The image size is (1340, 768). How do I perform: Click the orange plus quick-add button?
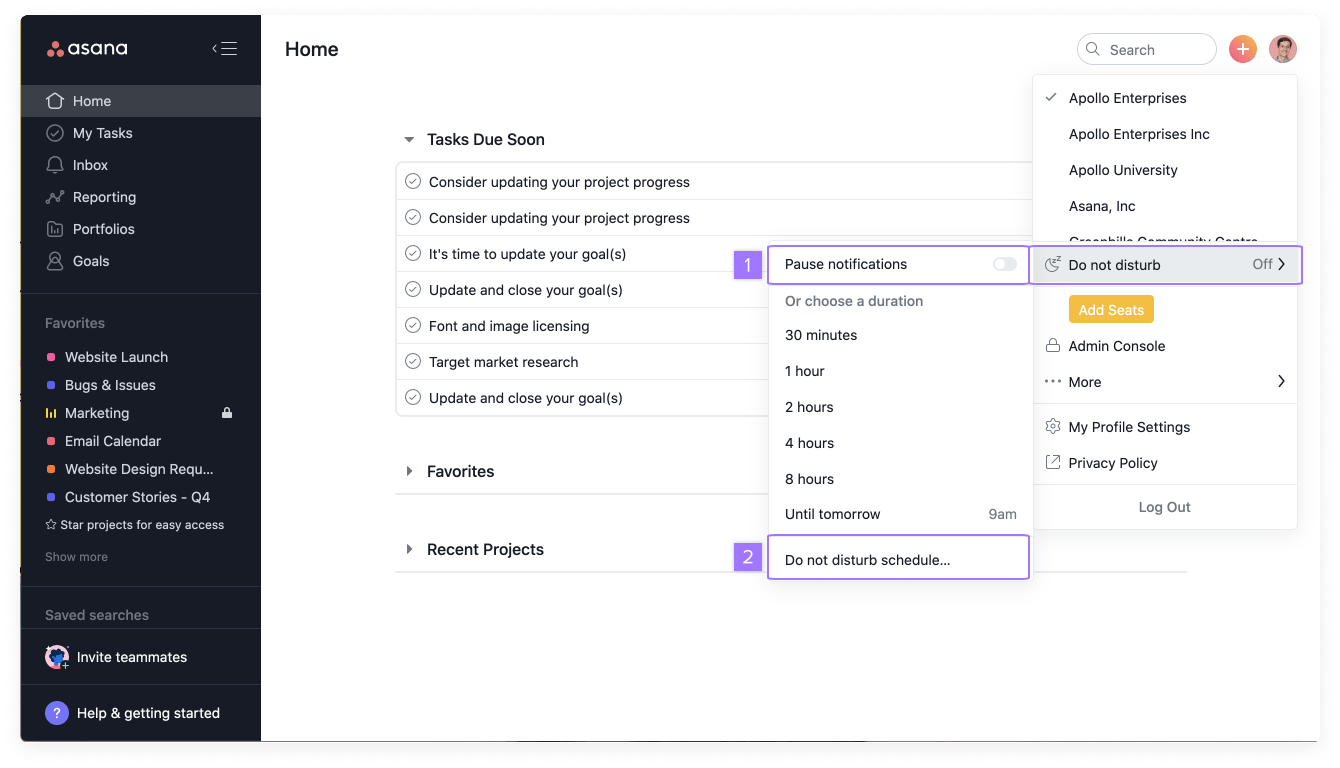pos(1243,49)
